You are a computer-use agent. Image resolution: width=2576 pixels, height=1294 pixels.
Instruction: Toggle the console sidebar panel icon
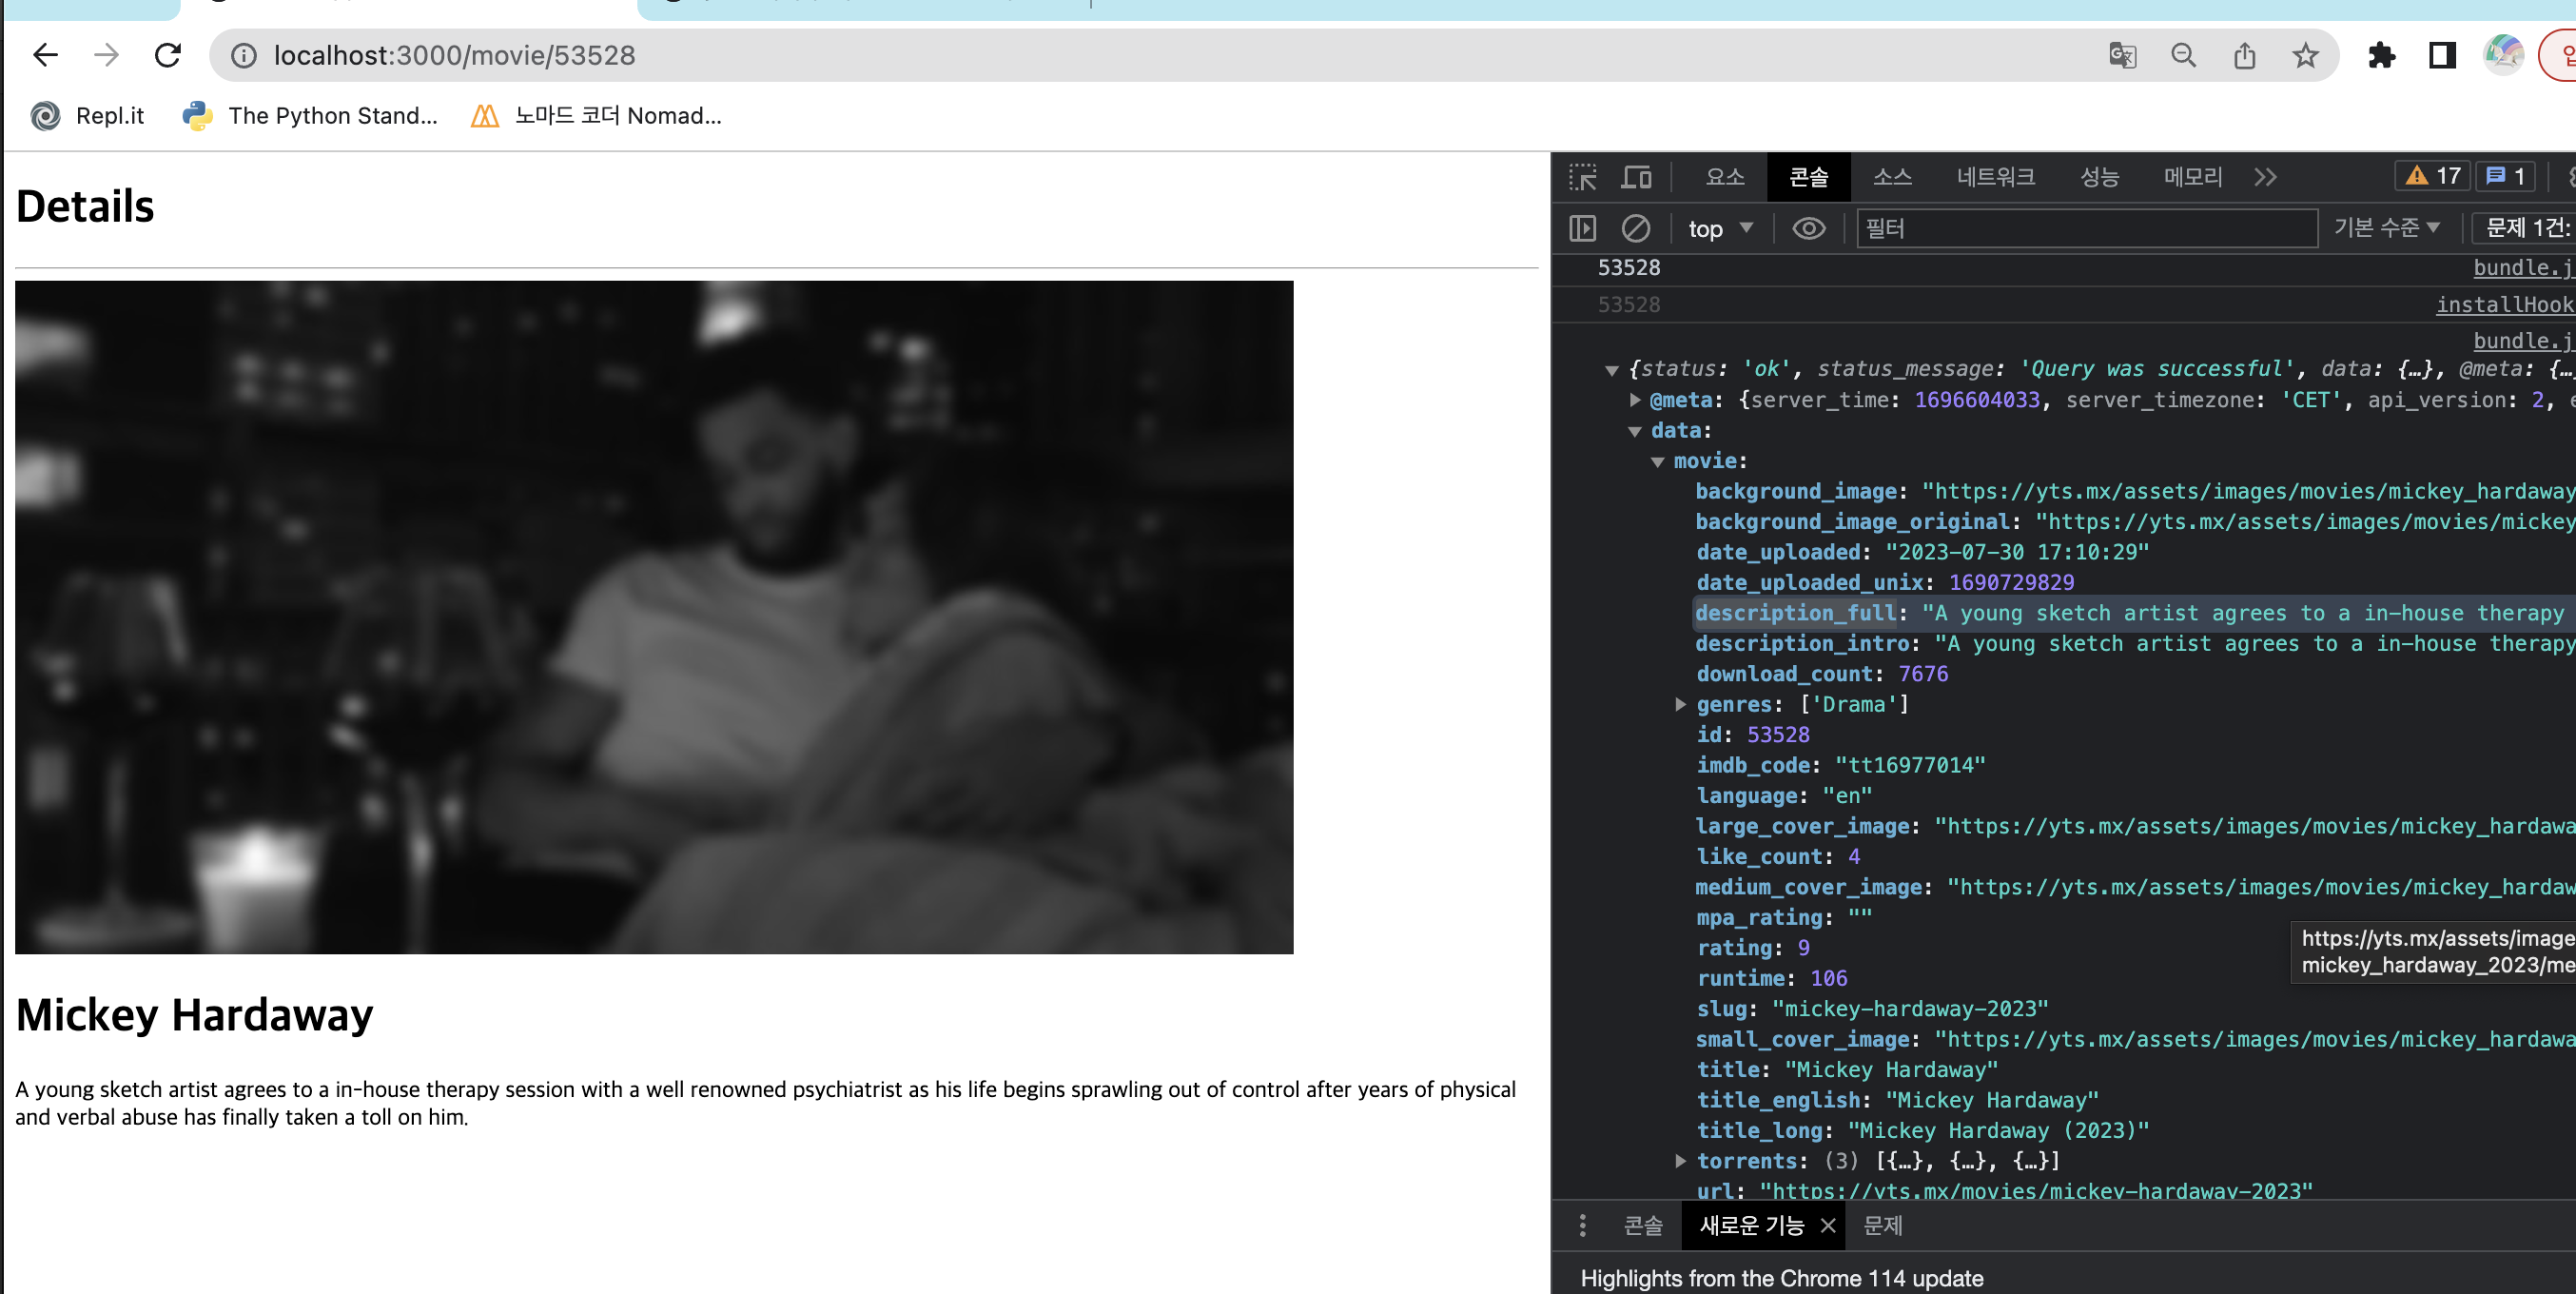1582,229
